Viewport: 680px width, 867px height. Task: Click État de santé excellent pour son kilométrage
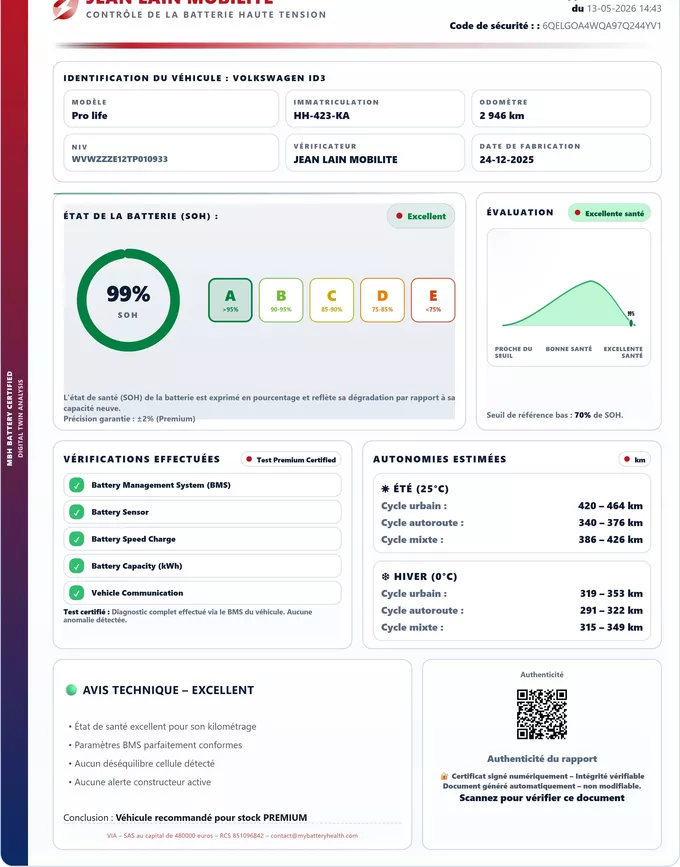[x=163, y=727]
